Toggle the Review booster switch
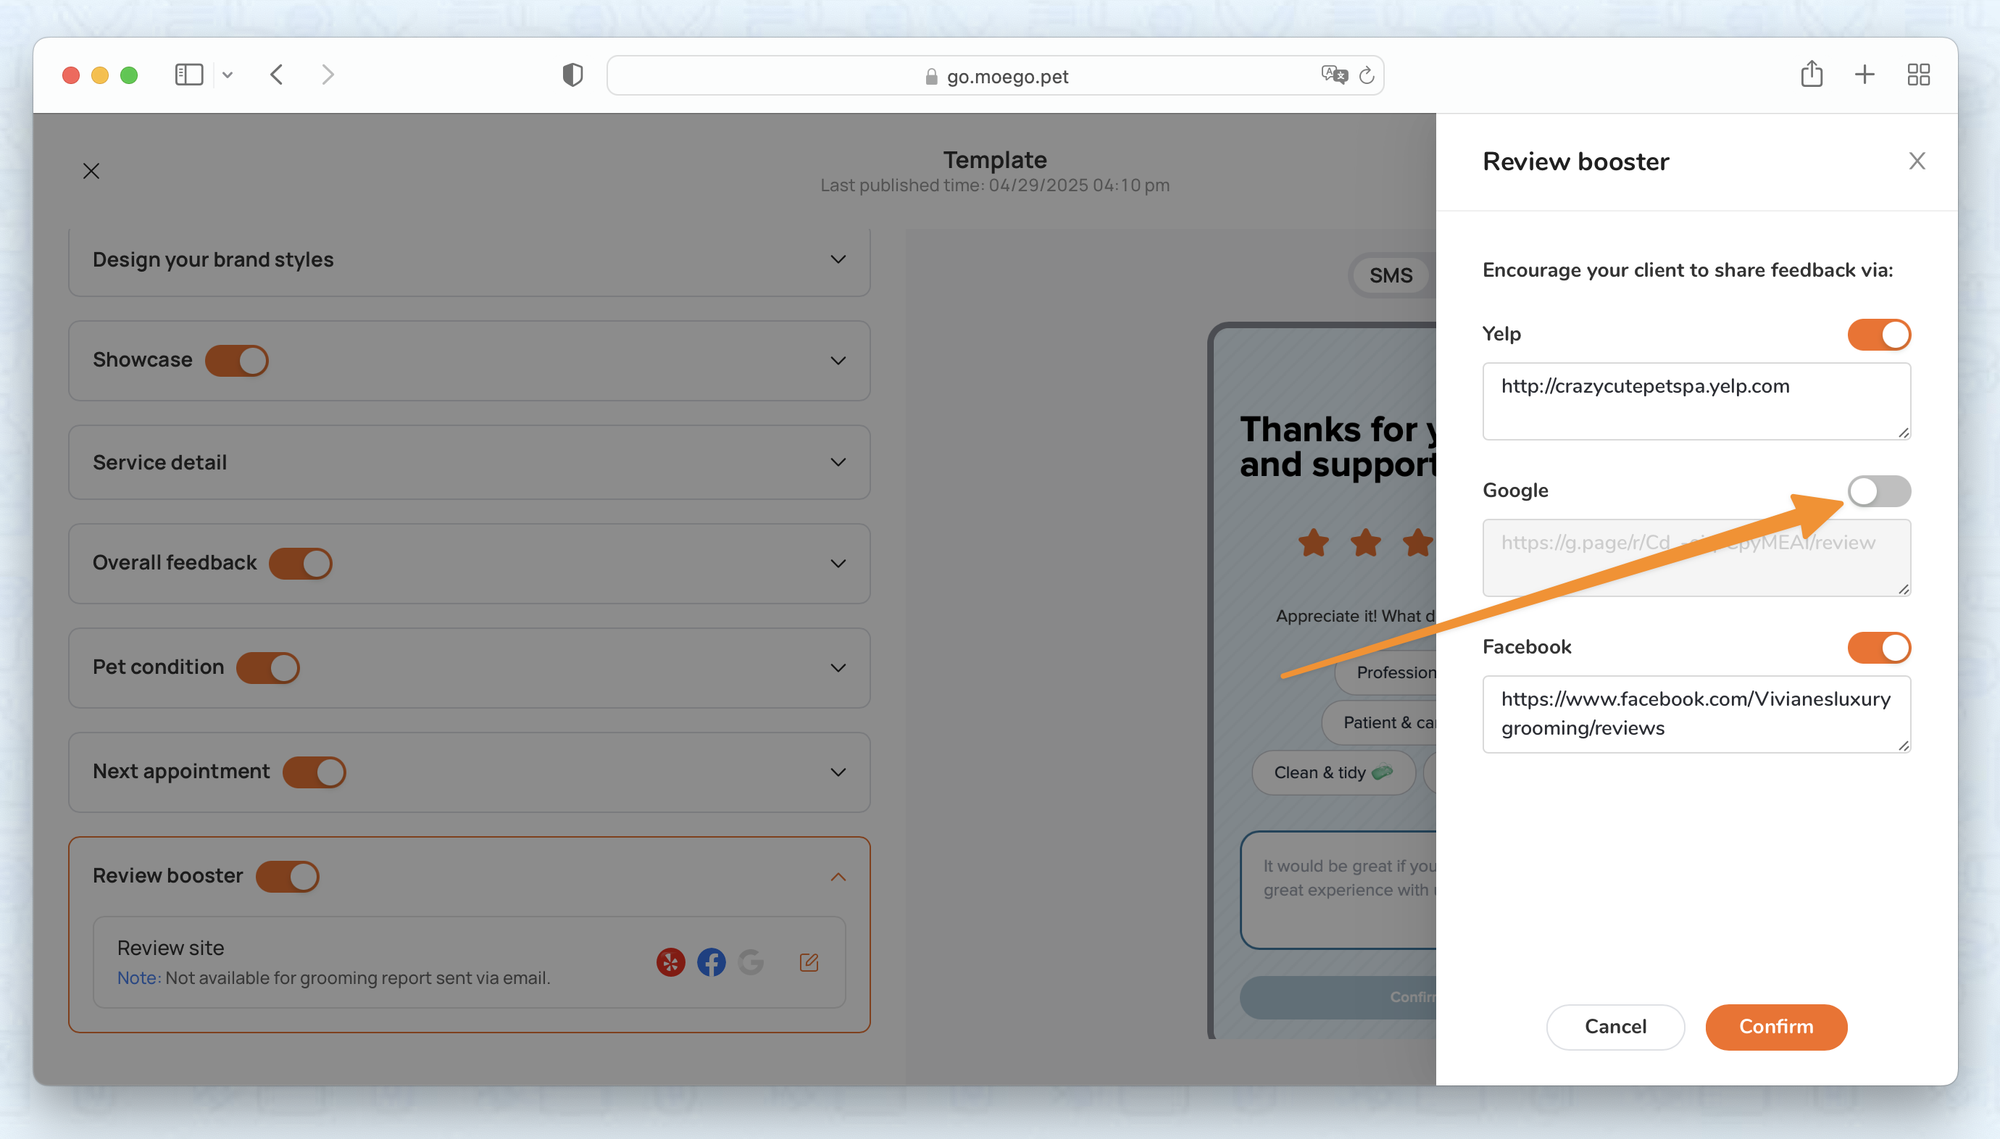 coord(288,877)
